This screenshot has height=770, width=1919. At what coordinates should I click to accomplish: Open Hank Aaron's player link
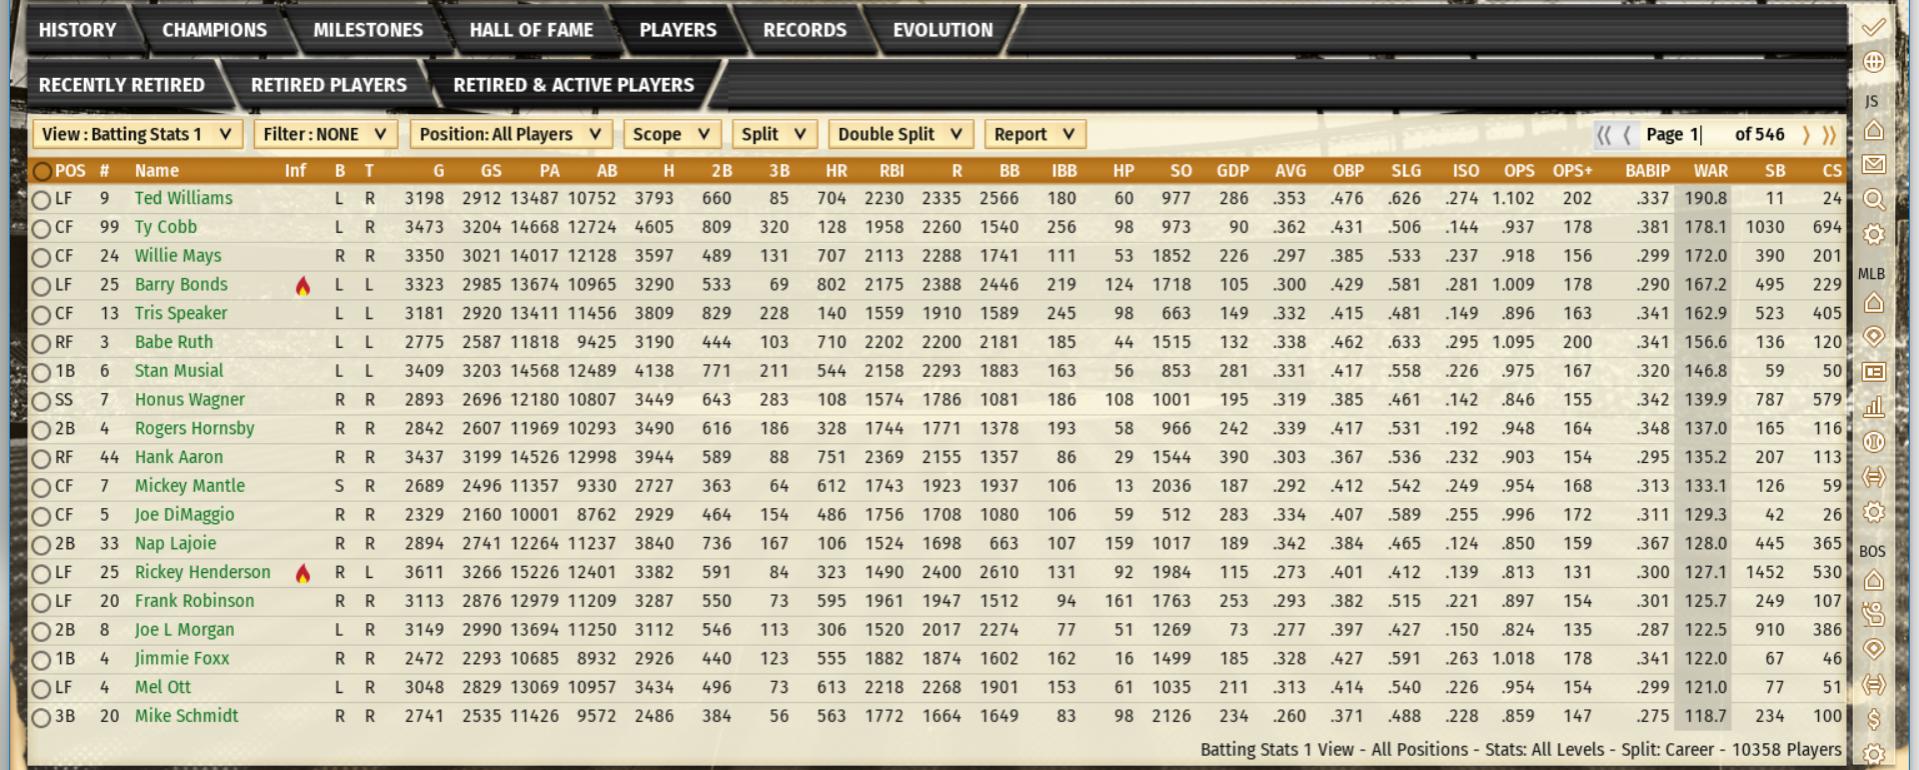(179, 457)
